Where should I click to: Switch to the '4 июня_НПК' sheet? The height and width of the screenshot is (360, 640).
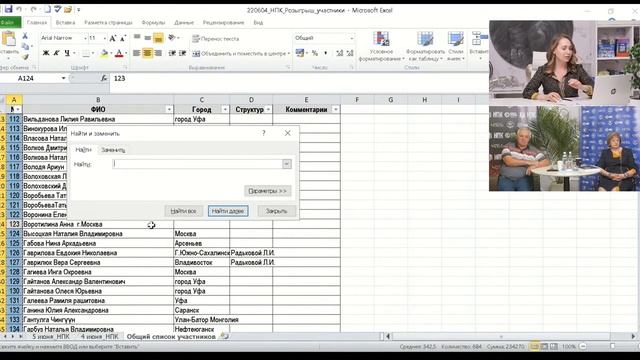(x=99, y=337)
